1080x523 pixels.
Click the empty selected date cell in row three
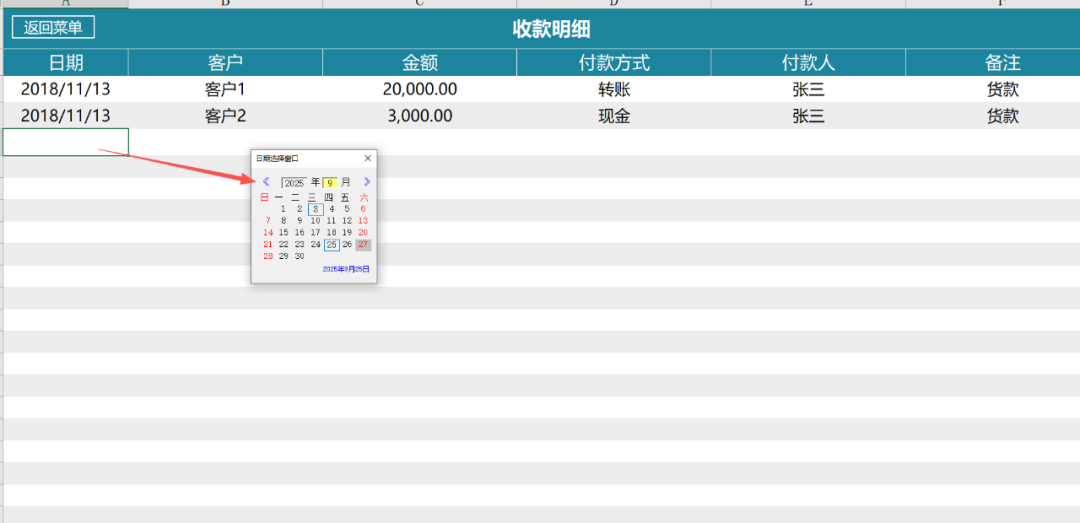point(66,142)
